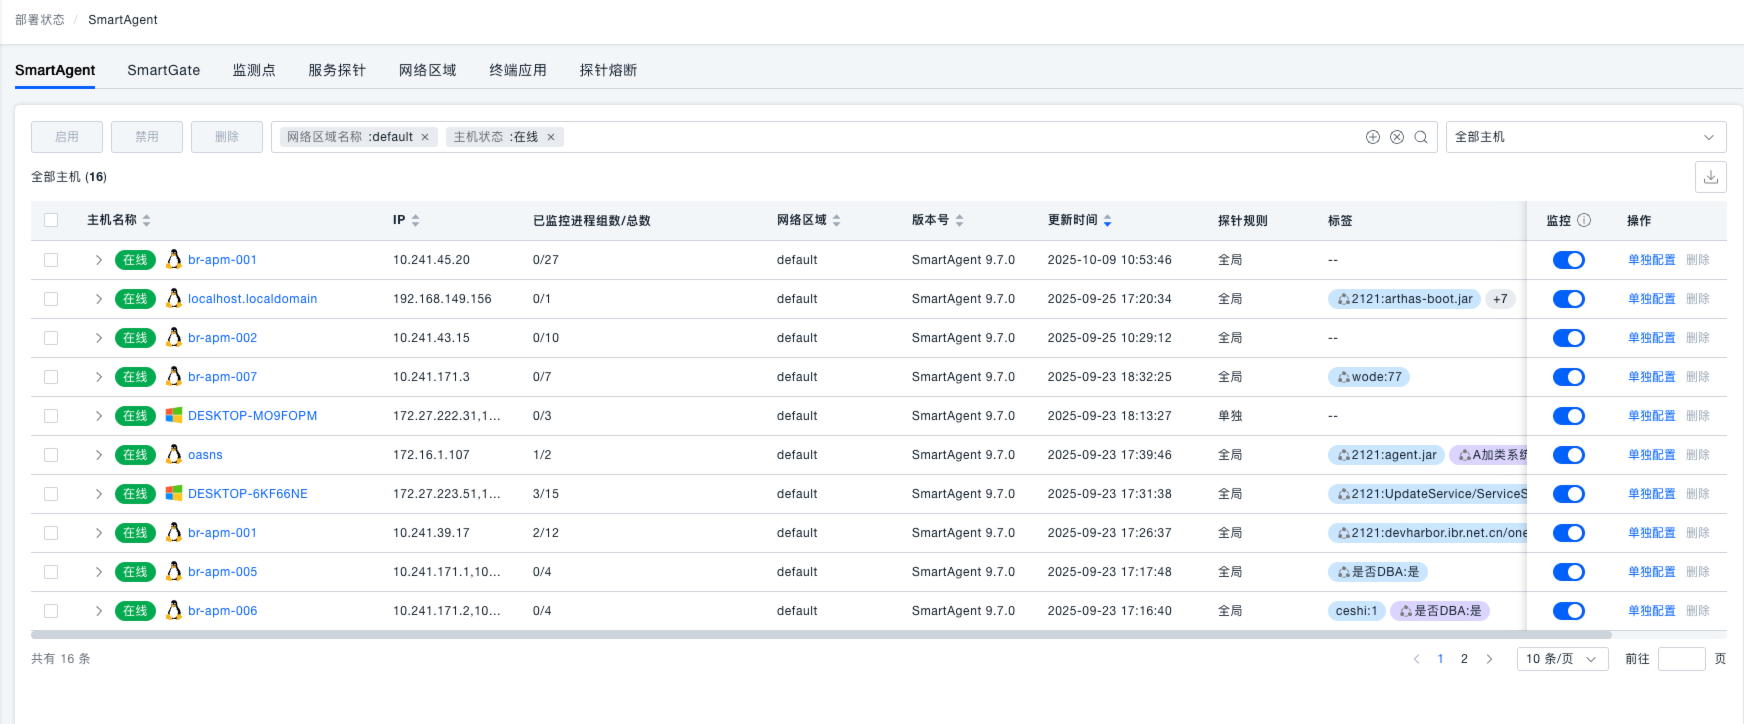The width and height of the screenshot is (1744, 724).
Task: Click the 前往 page number input field
Action: (x=1681, y=659)
